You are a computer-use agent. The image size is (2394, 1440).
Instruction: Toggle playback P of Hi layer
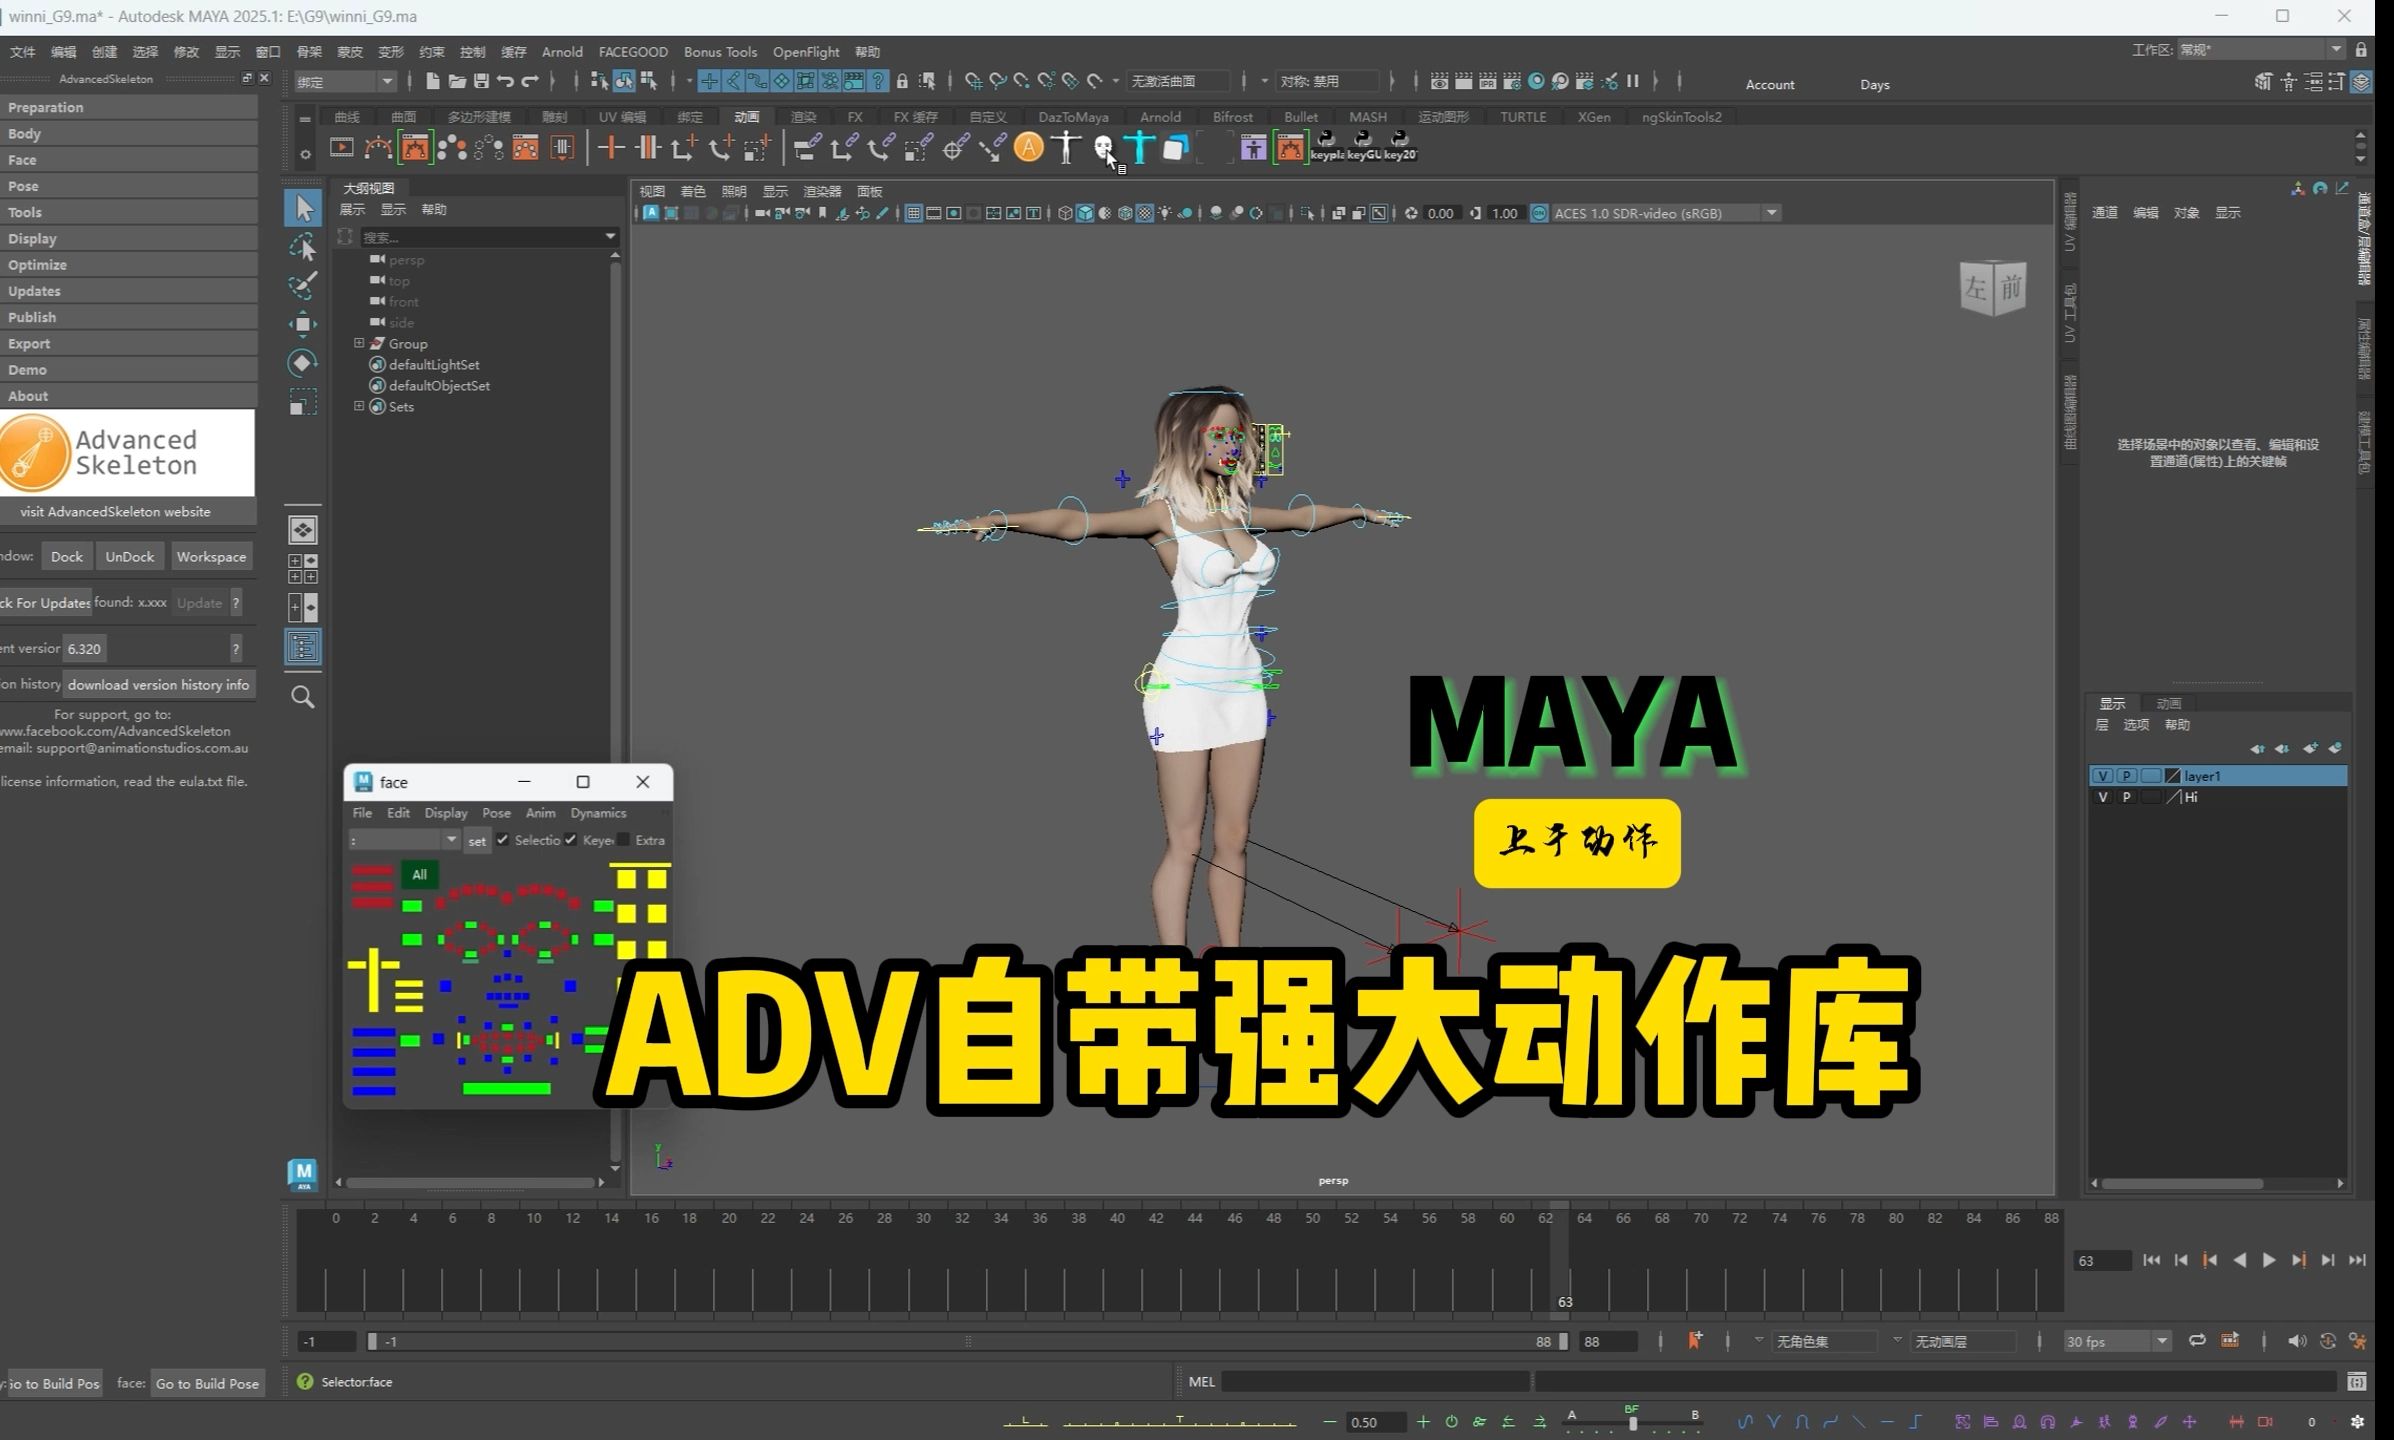[2126, 797]
